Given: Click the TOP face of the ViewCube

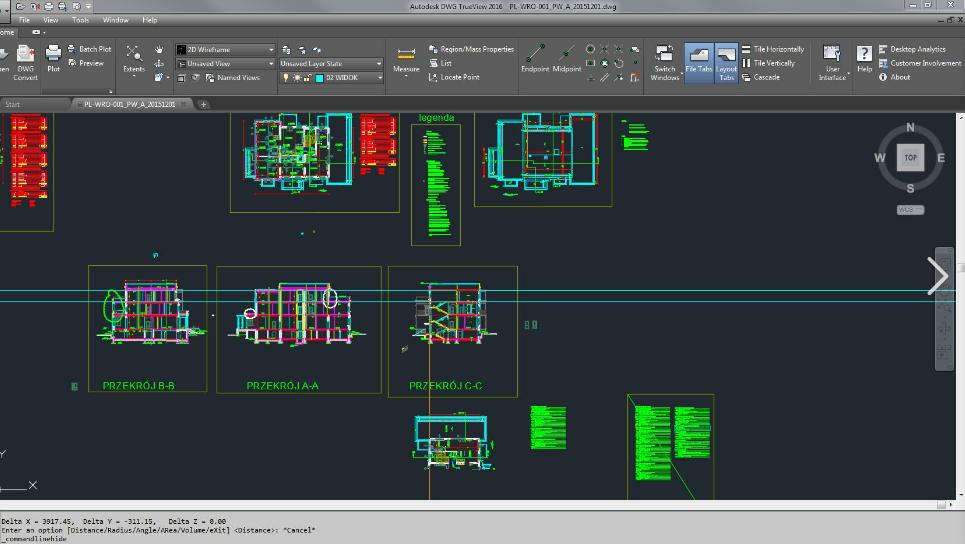Looking at the screenshot, I should coord(910,158).
